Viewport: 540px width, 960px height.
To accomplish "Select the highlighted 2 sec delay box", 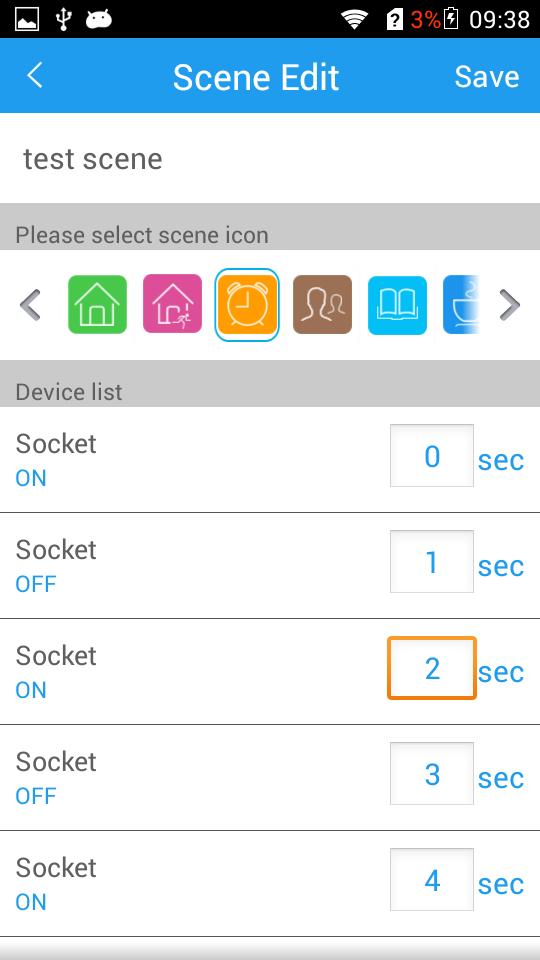I will [432, 668].
